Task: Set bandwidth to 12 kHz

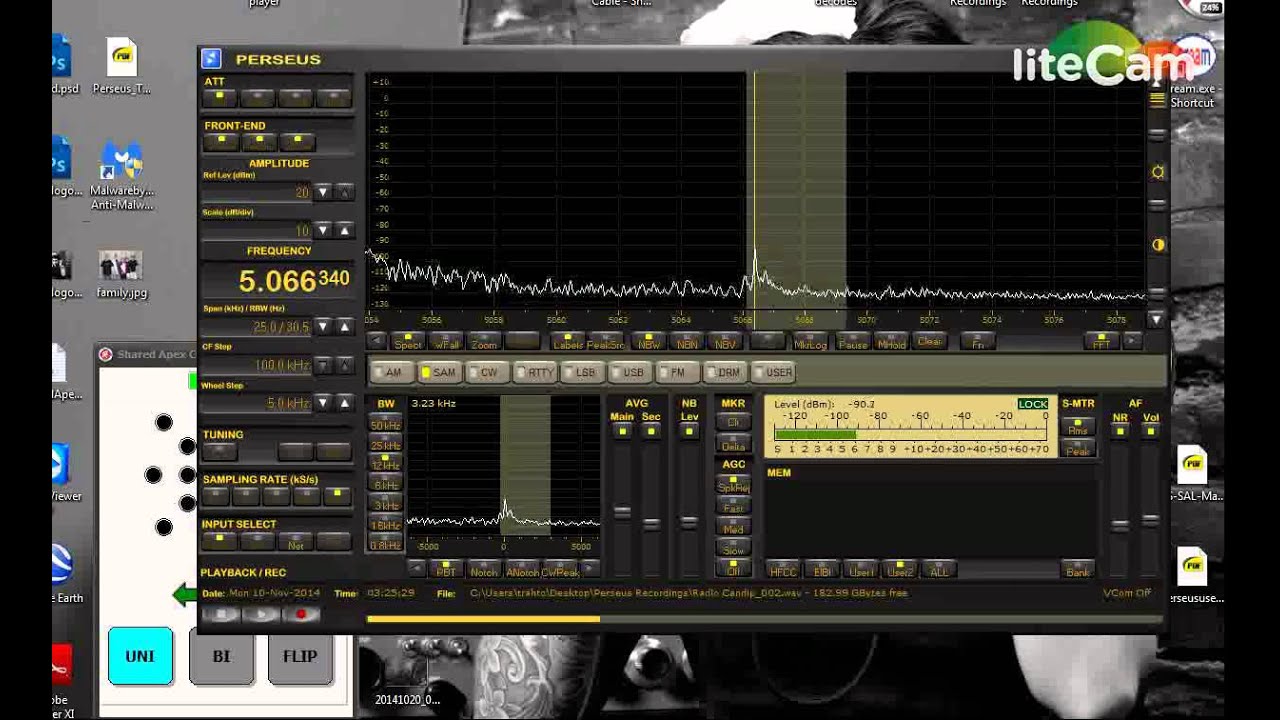Action: pyautogui.click(x=385, y=464)
